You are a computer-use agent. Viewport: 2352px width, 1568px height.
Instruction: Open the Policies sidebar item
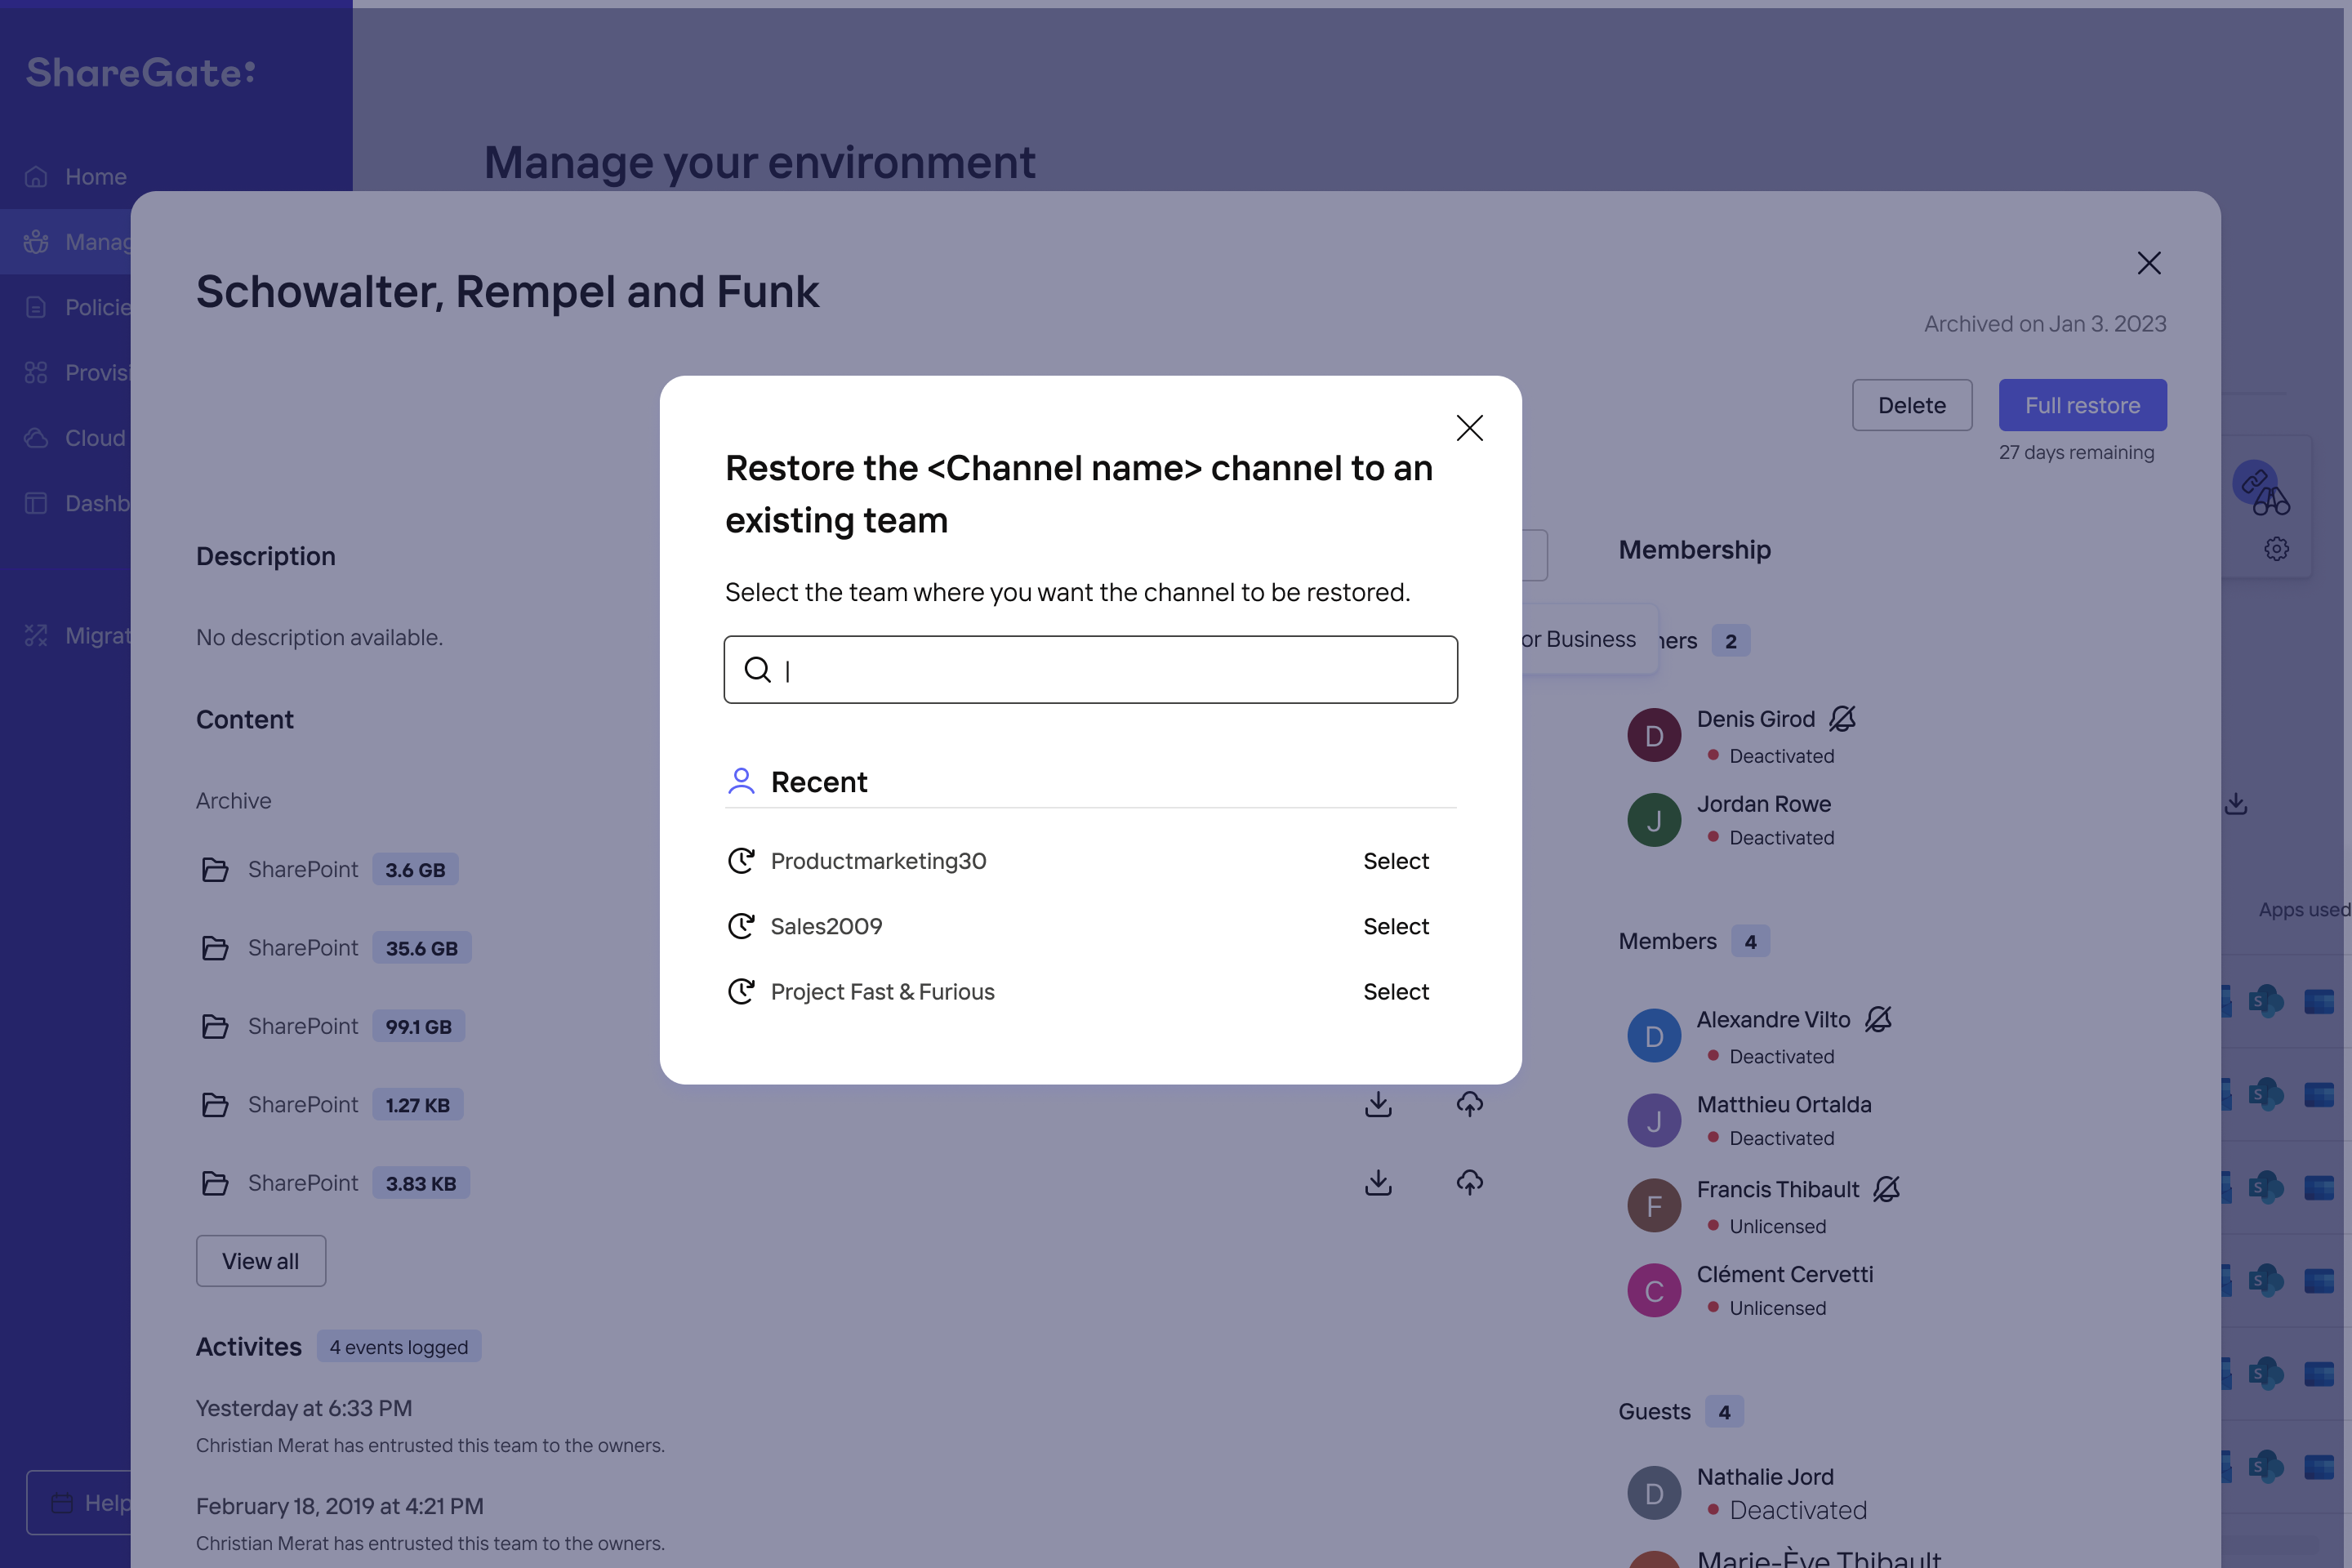coord(66,307)
